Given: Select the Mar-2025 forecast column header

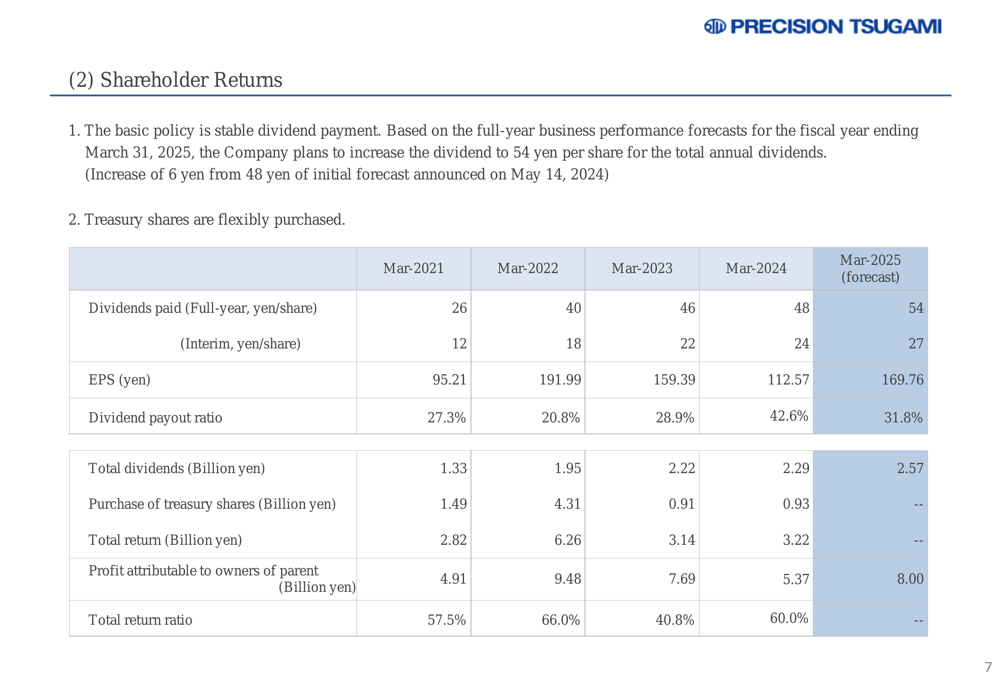Looking at the screenshot, I should point(870,268).
